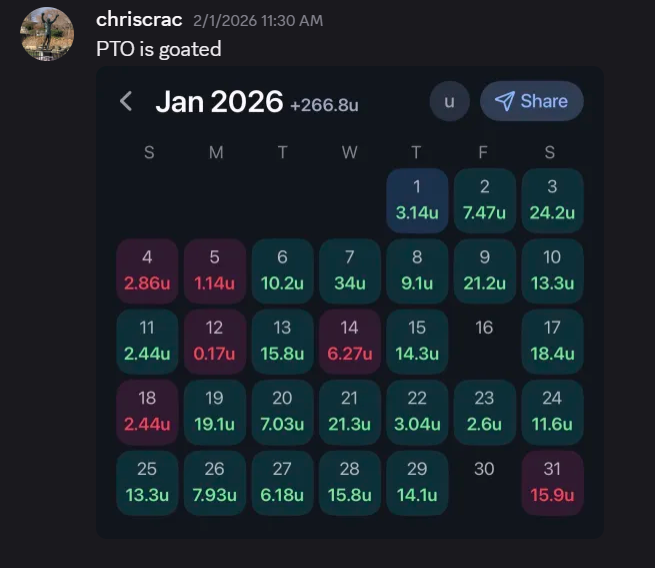Click the back chevron for previous month

click(126, 101)
